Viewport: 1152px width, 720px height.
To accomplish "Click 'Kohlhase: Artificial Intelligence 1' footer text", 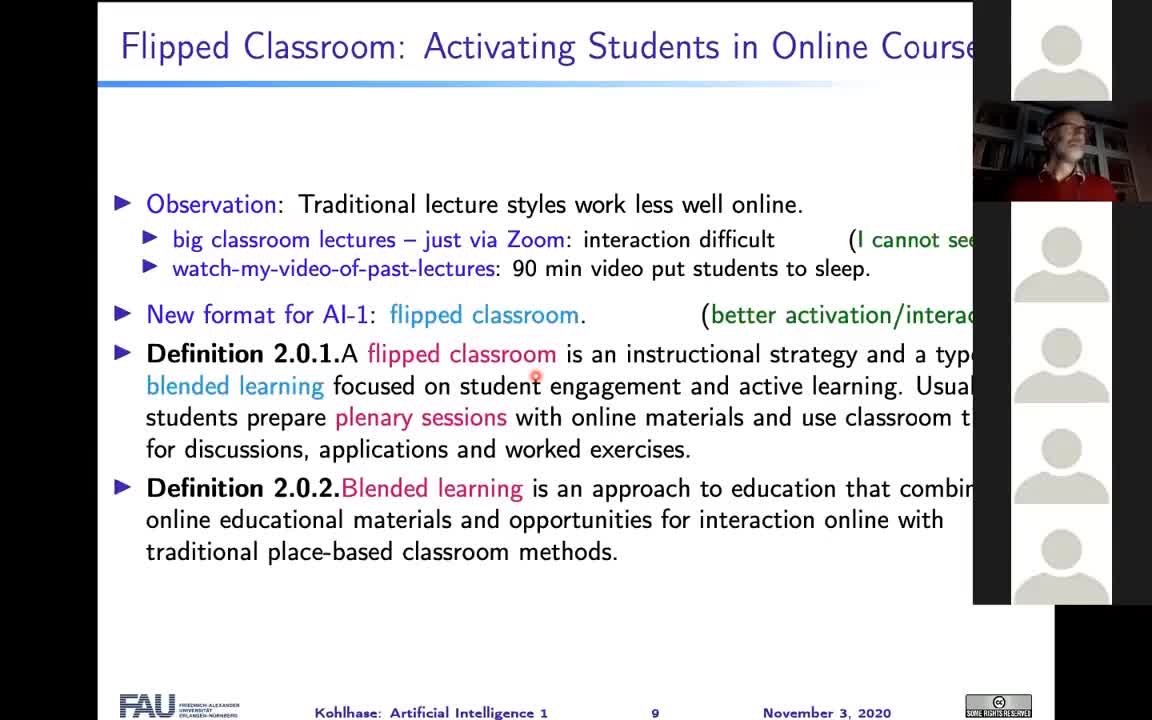I will [431, 713].
